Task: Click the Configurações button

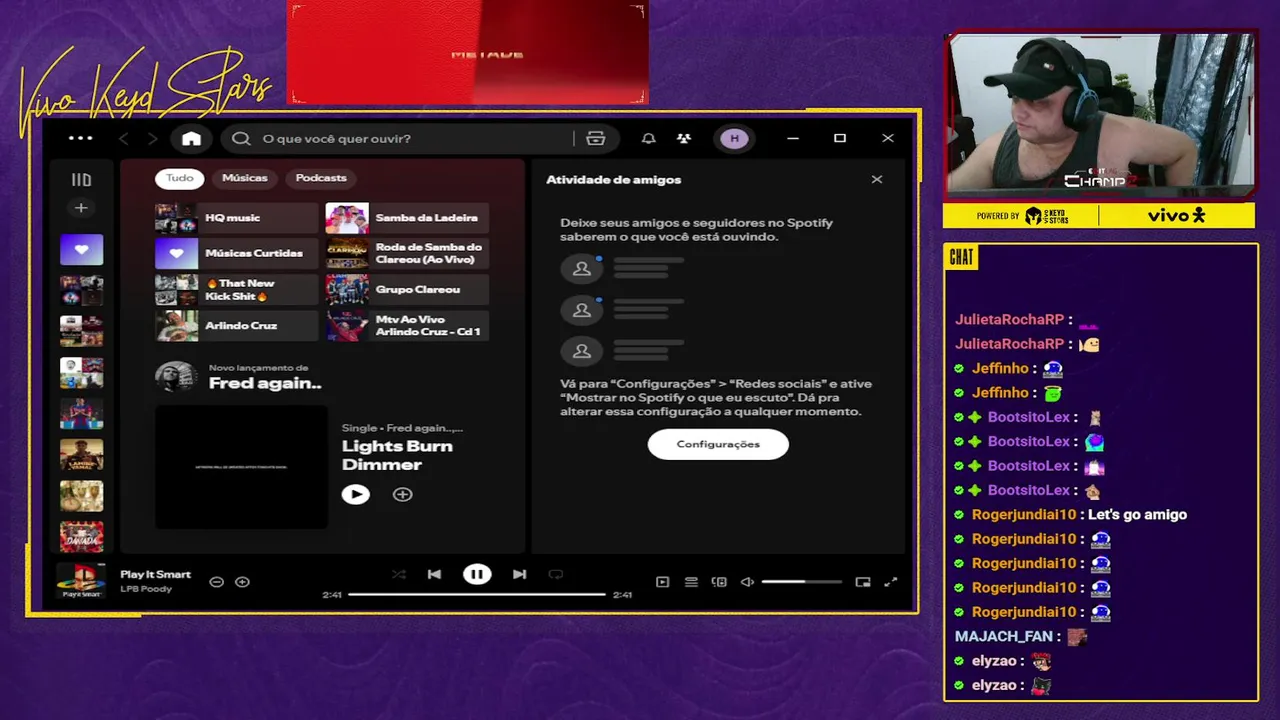Action: pos(718,444)
